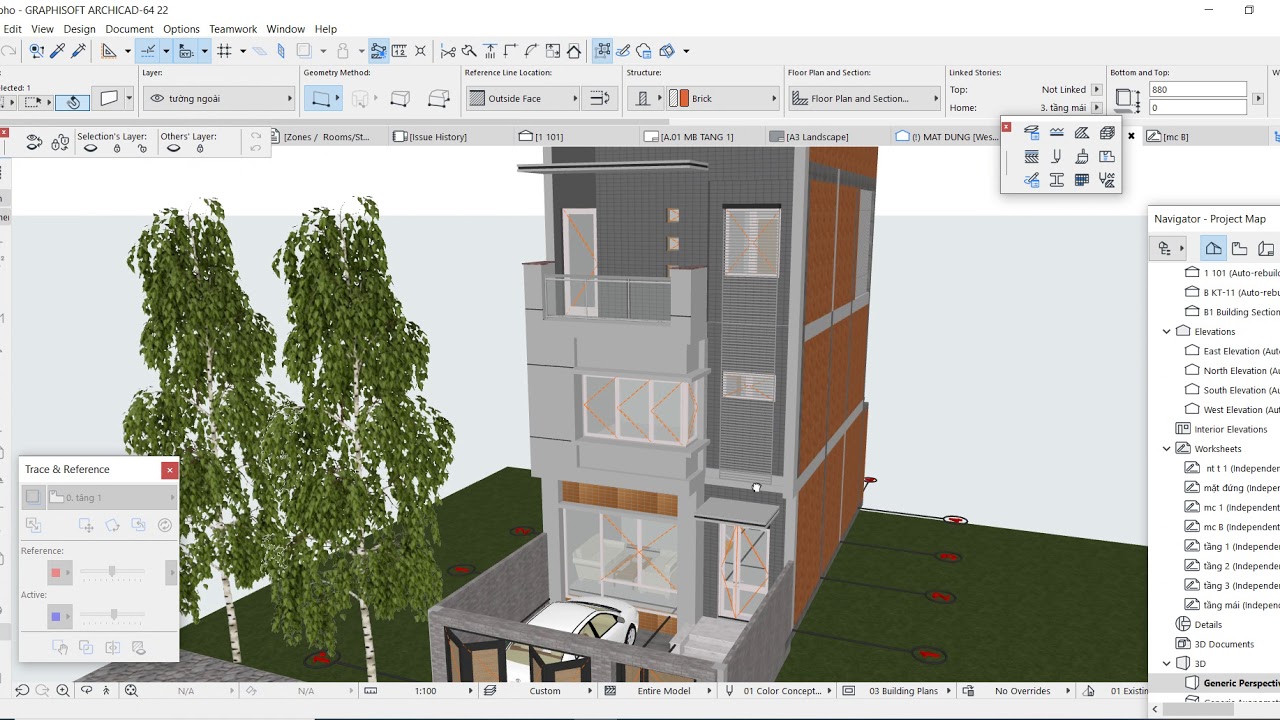This screenshot has height=720, width=1280.
Task: Open the Zone Categories attribute icon
Action: click(1106, 156)
